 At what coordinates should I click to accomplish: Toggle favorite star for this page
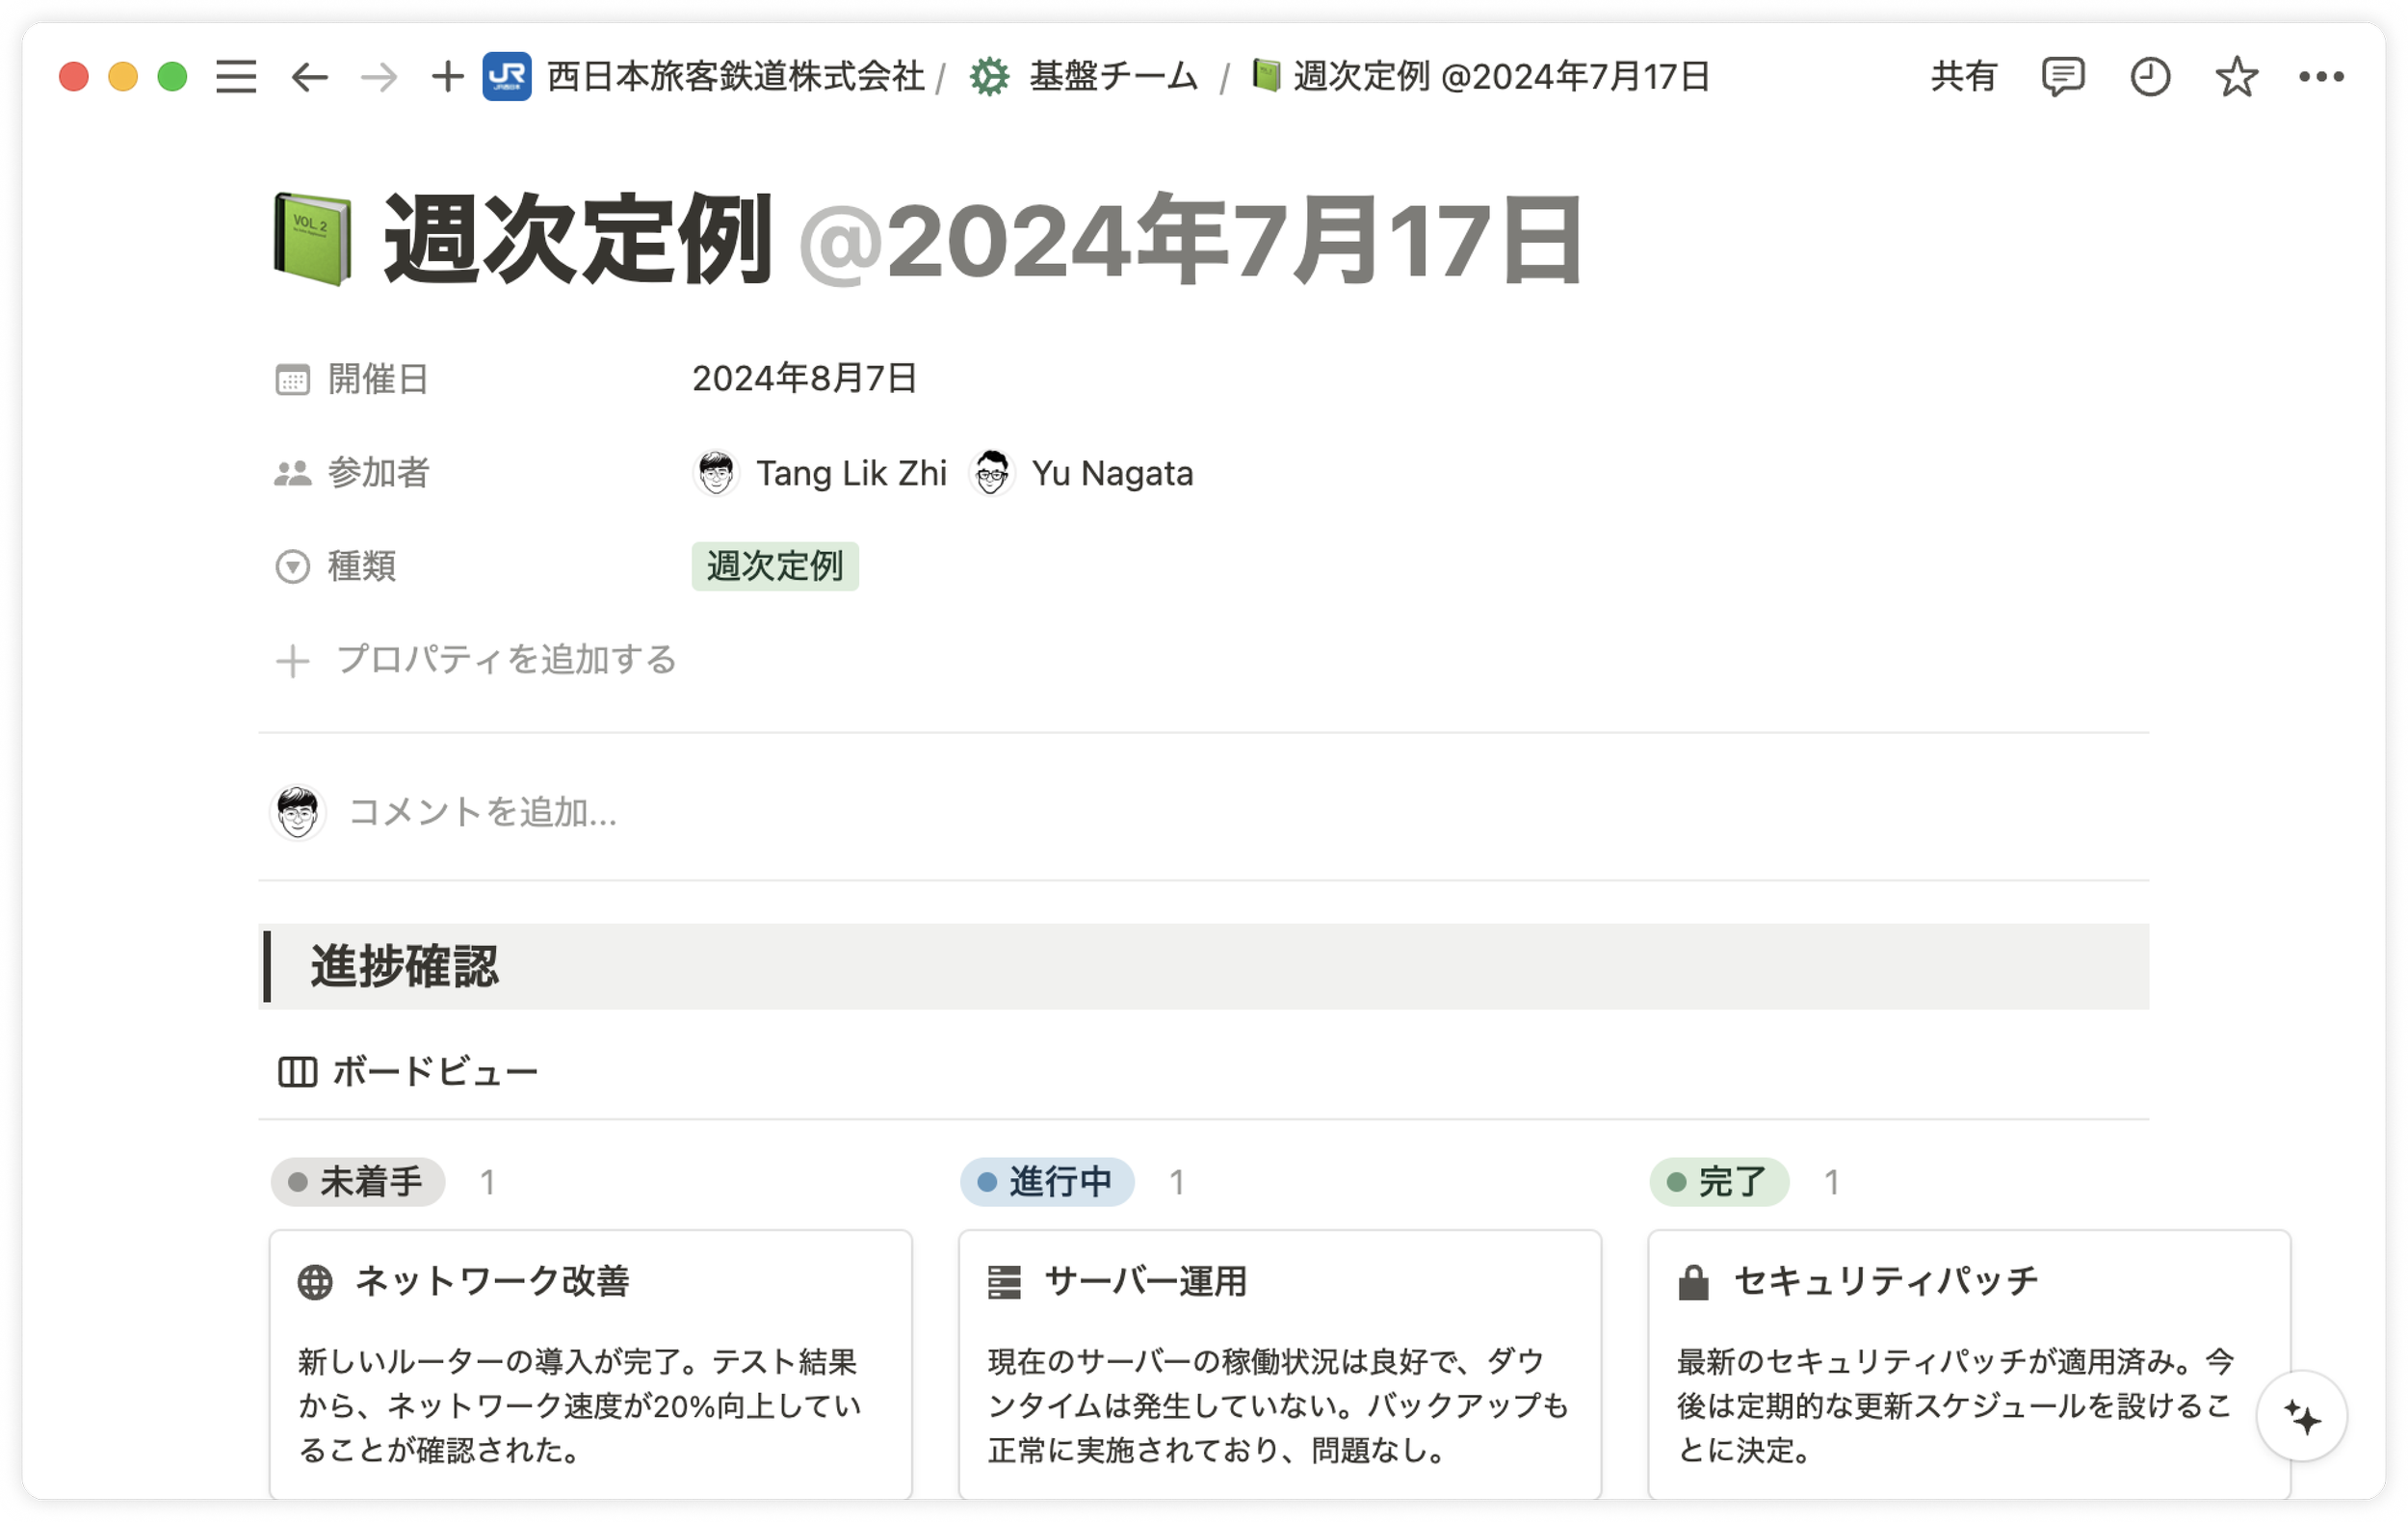[x=2236, y=77]
